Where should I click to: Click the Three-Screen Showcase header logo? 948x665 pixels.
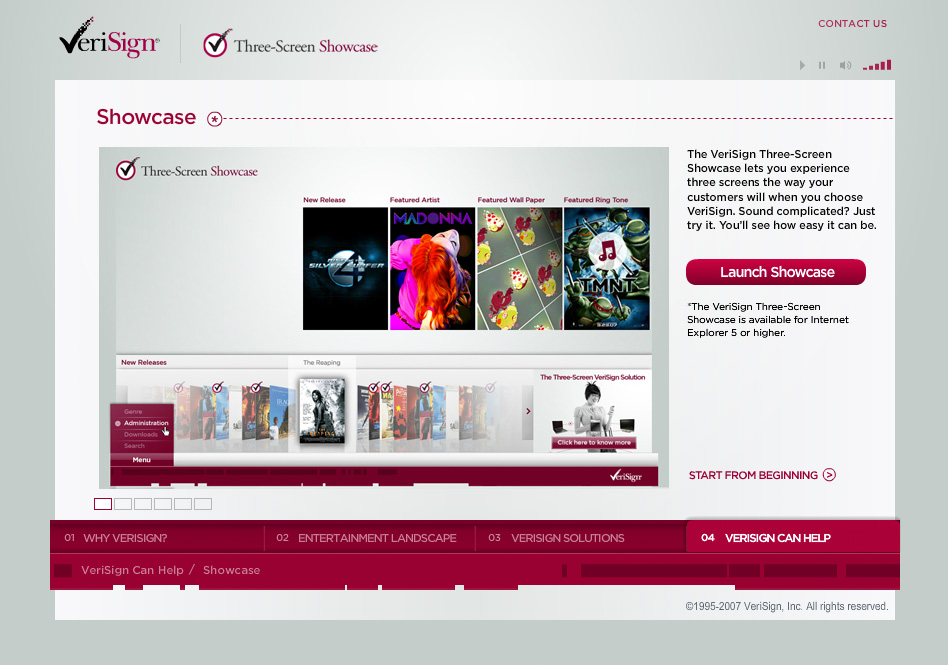click(x=290, y=44)
